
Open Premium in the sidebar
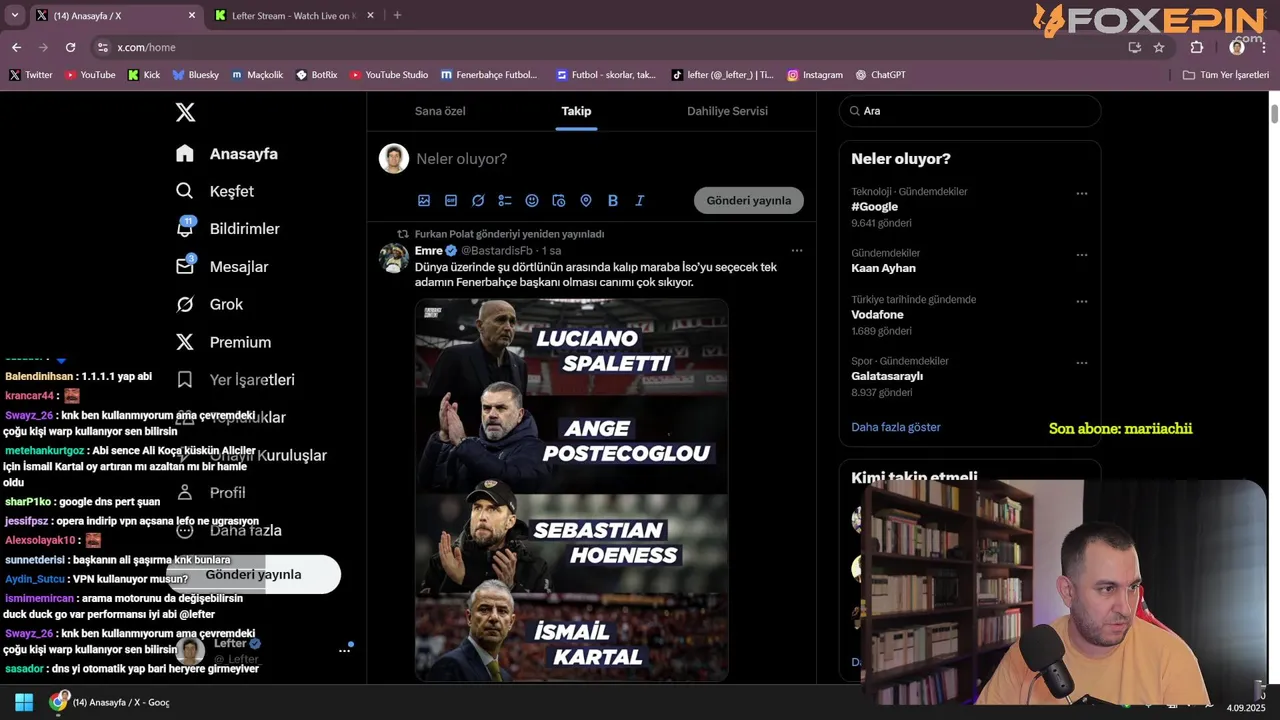click(x=223, y=342)
